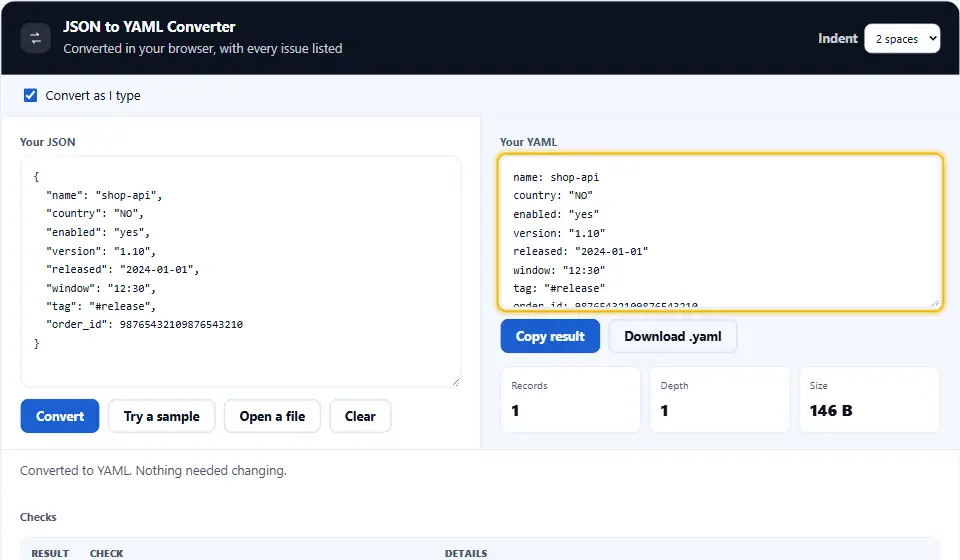Click the "released" line in YAML output
This screenshot has height=560, width=960.
coord(580,252)
